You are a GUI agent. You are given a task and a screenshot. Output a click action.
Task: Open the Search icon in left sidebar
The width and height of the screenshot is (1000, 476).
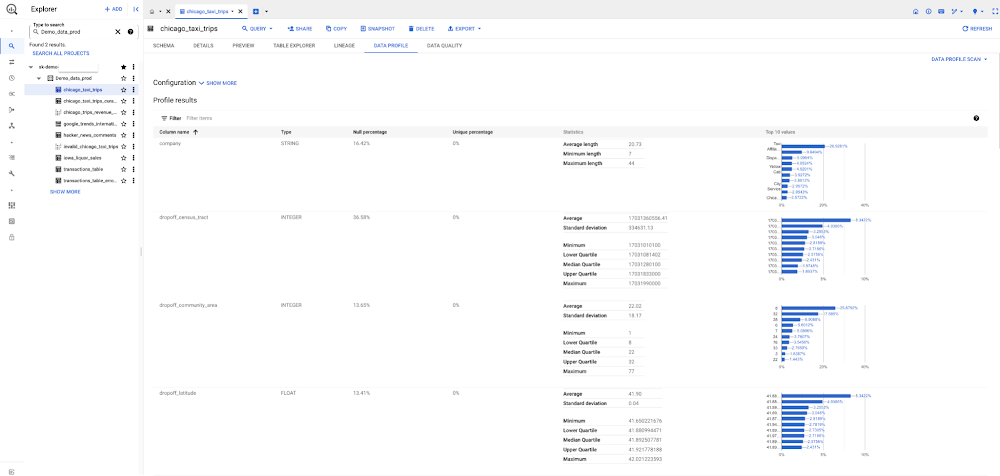click(11, 46)
